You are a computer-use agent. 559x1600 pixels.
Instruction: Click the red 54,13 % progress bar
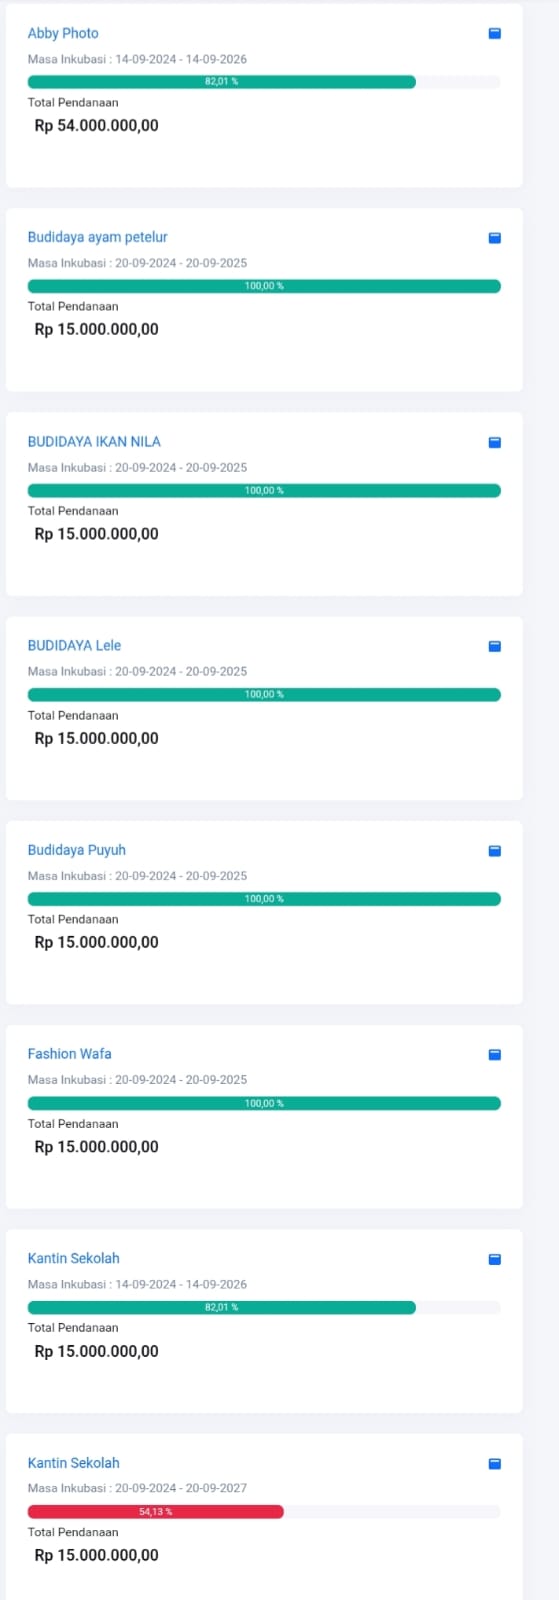(x=155, y=1512)
